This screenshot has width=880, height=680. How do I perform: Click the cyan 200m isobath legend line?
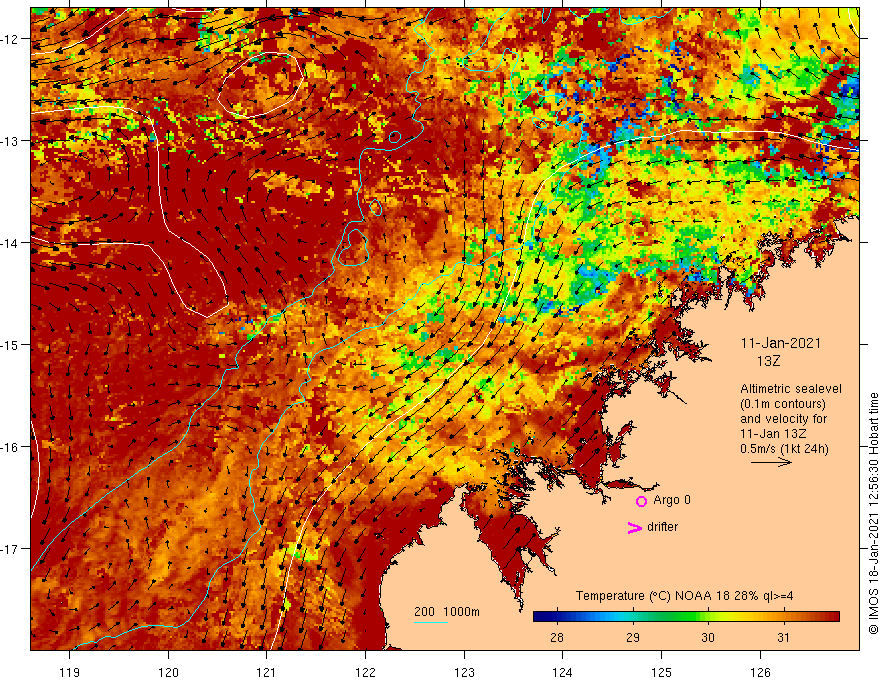coord(430,622)
